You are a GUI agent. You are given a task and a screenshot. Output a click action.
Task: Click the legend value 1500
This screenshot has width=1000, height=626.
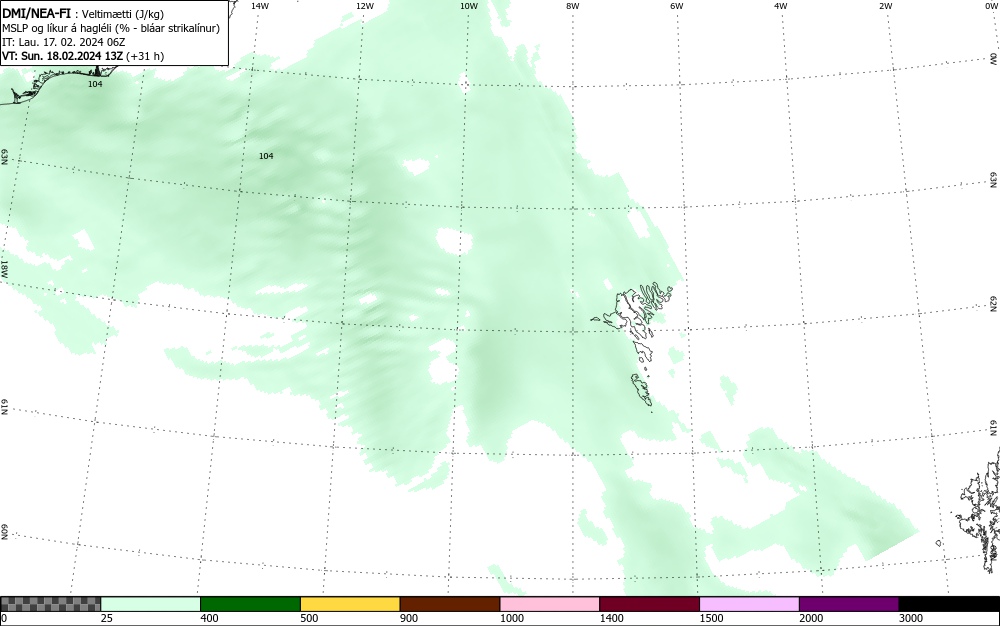[x=711, y=618]
